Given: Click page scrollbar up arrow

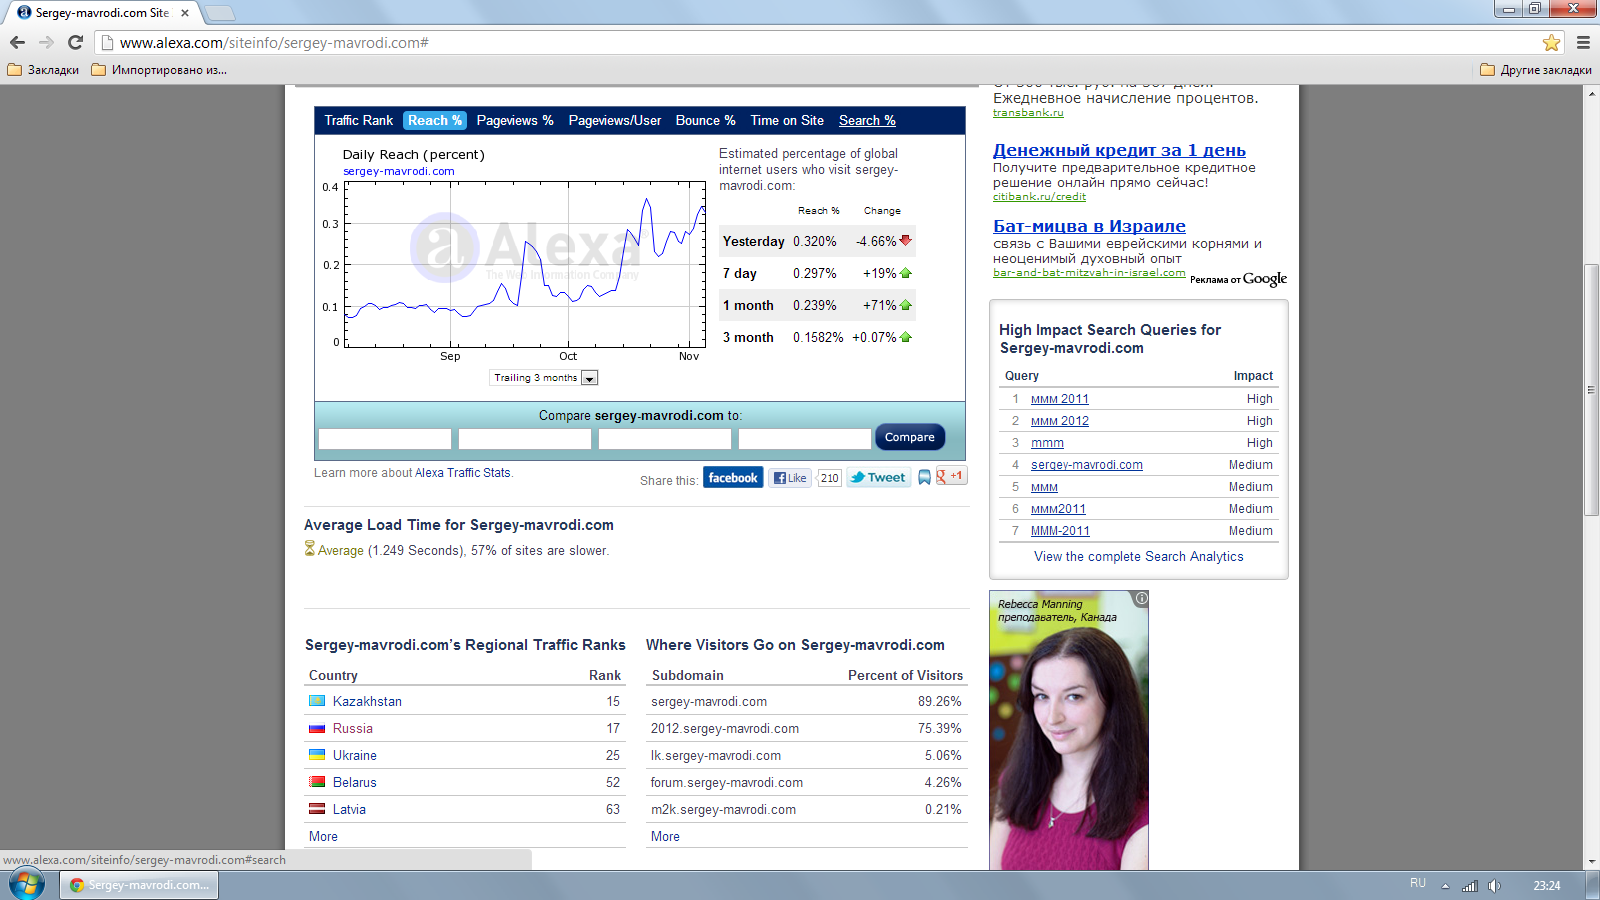Looking at the screenshot, I should pos(1591,93).
